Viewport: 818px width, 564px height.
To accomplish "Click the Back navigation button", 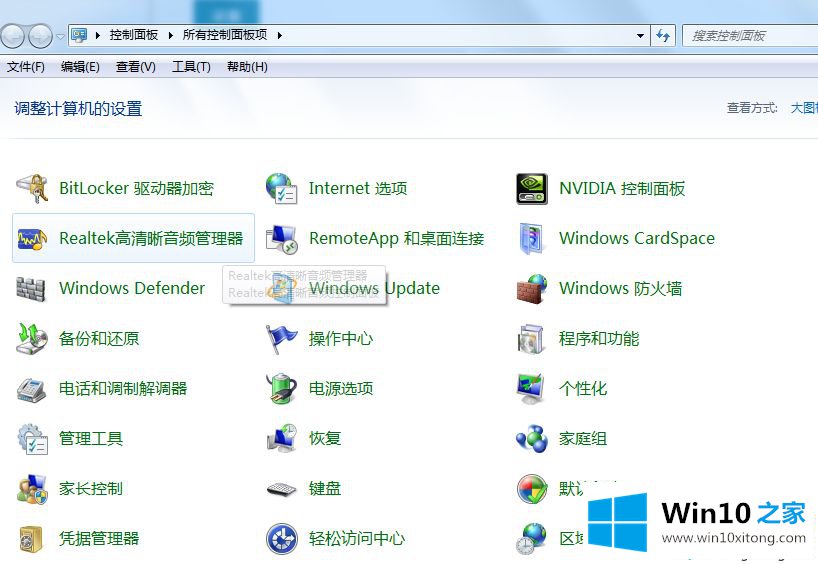I will coord(13,36).
